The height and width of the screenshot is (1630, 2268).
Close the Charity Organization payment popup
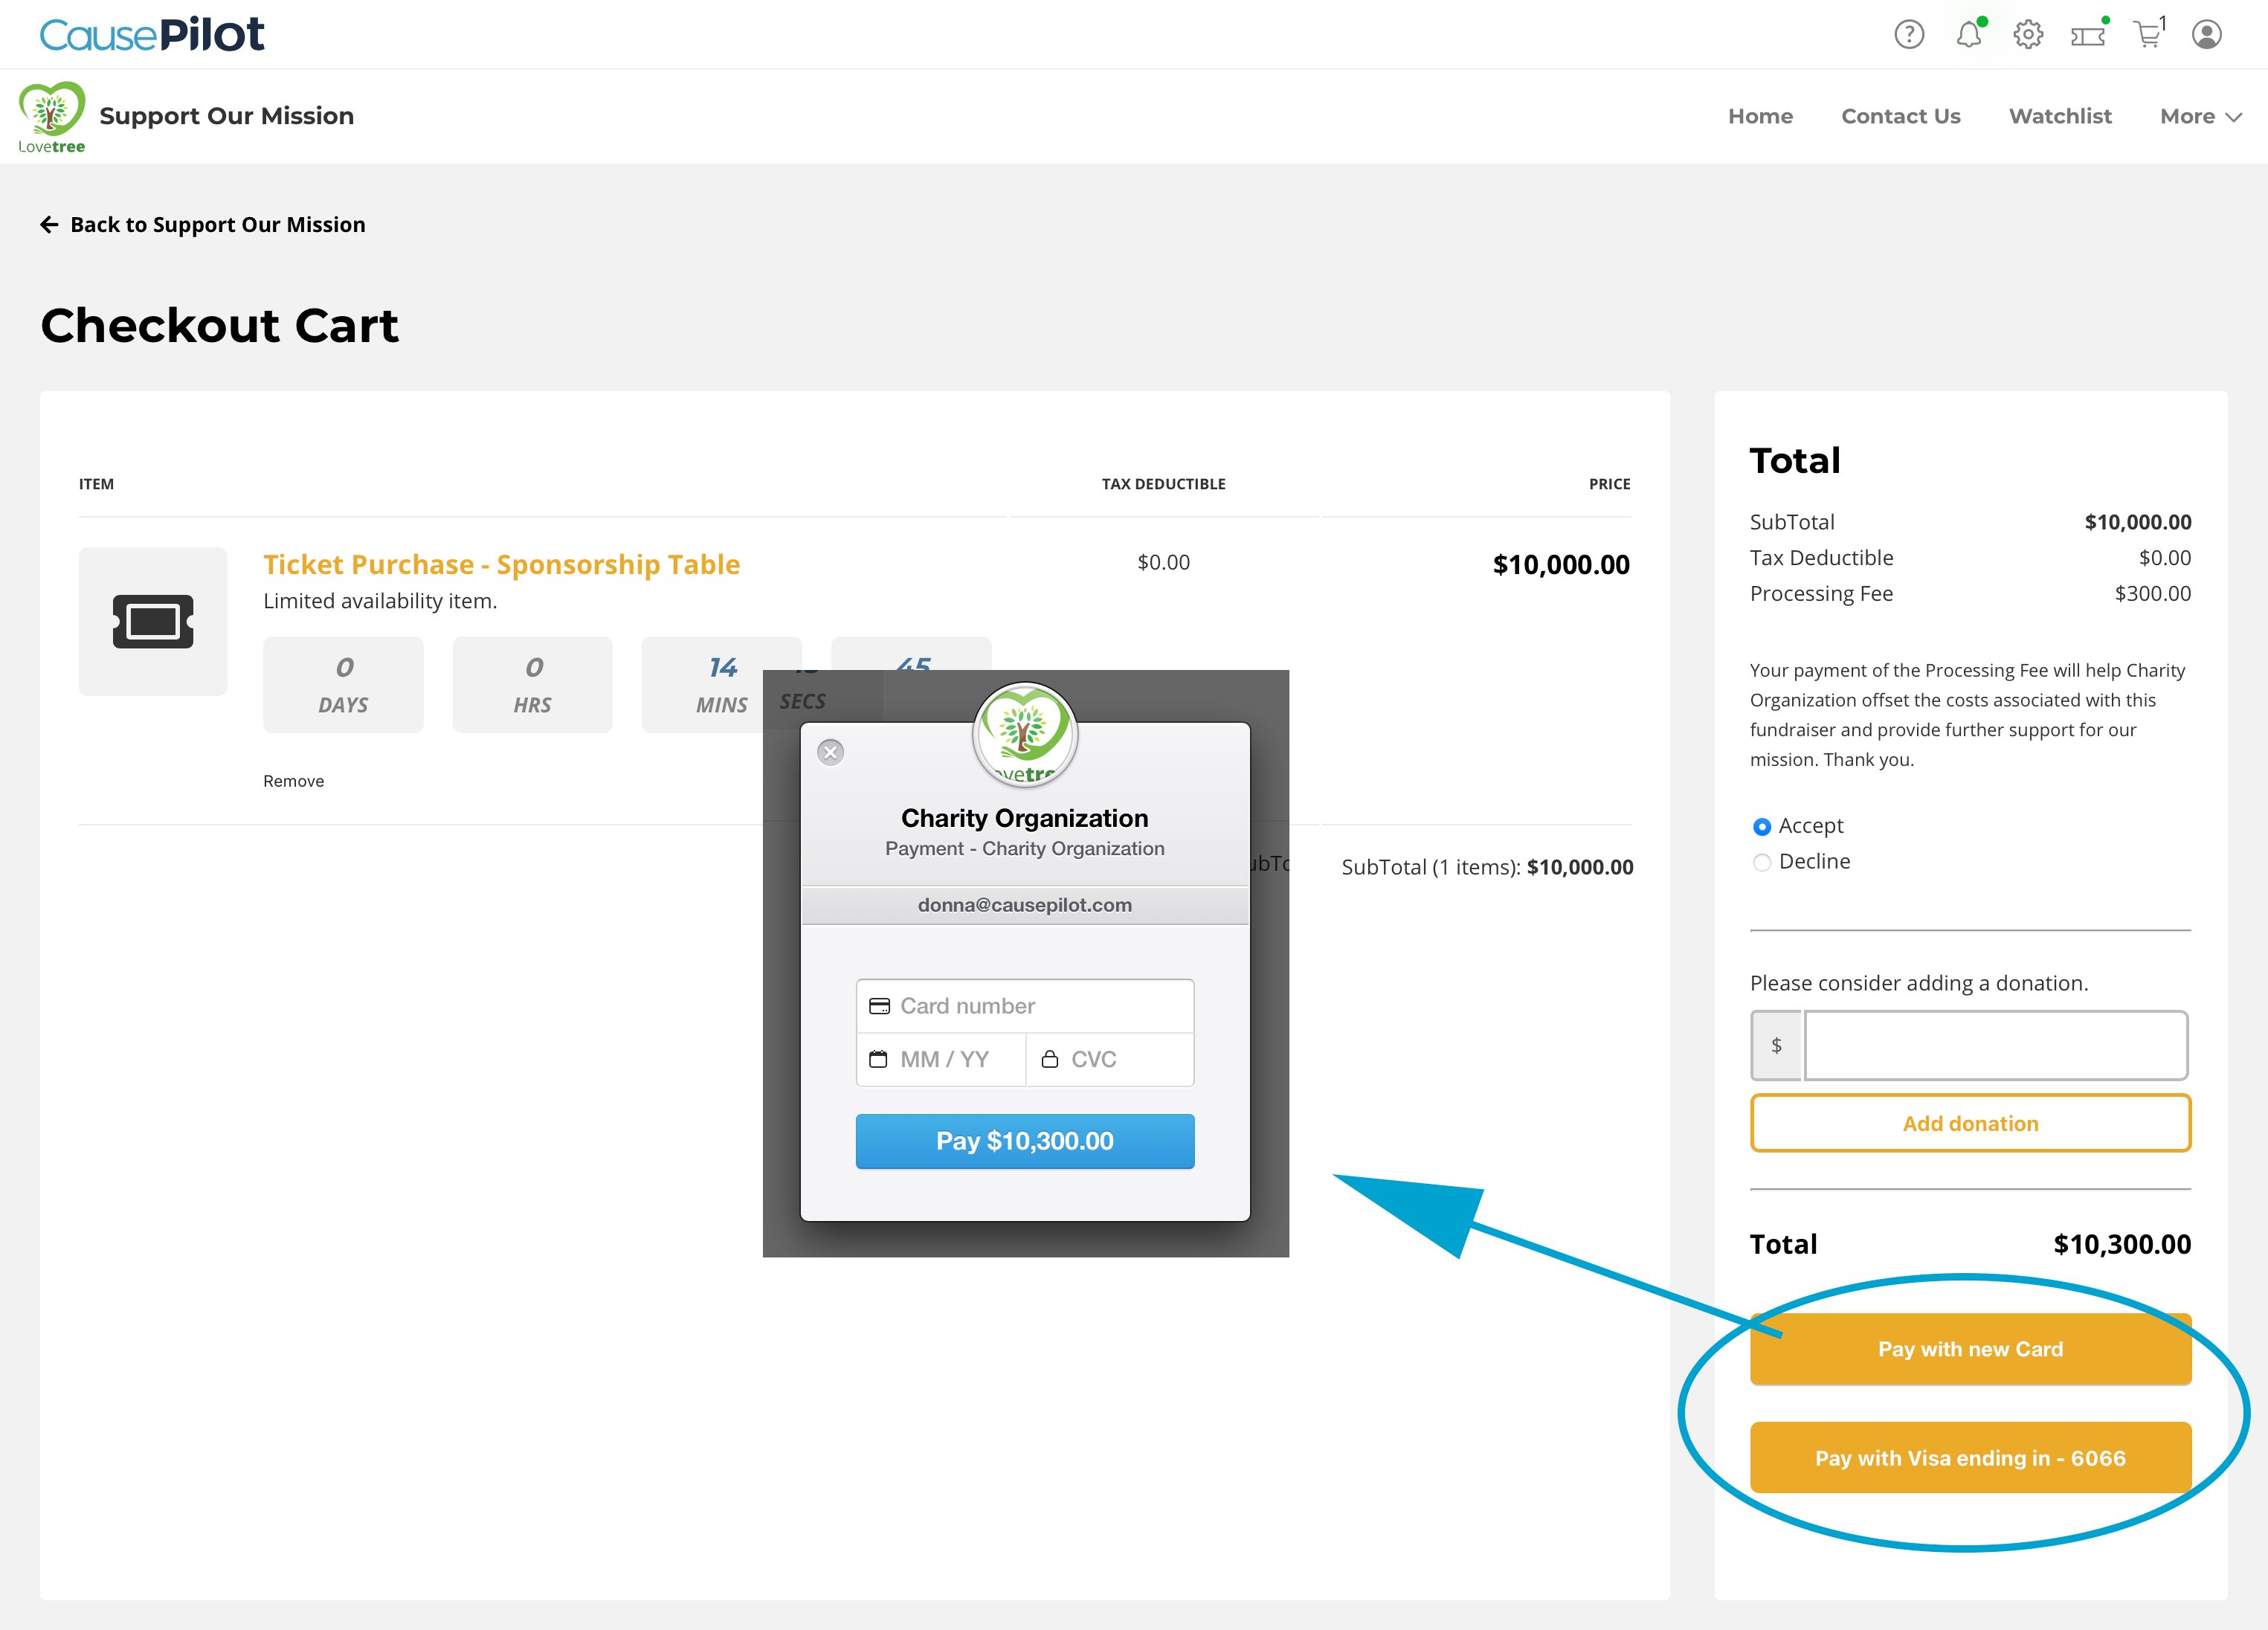(830, 752)
